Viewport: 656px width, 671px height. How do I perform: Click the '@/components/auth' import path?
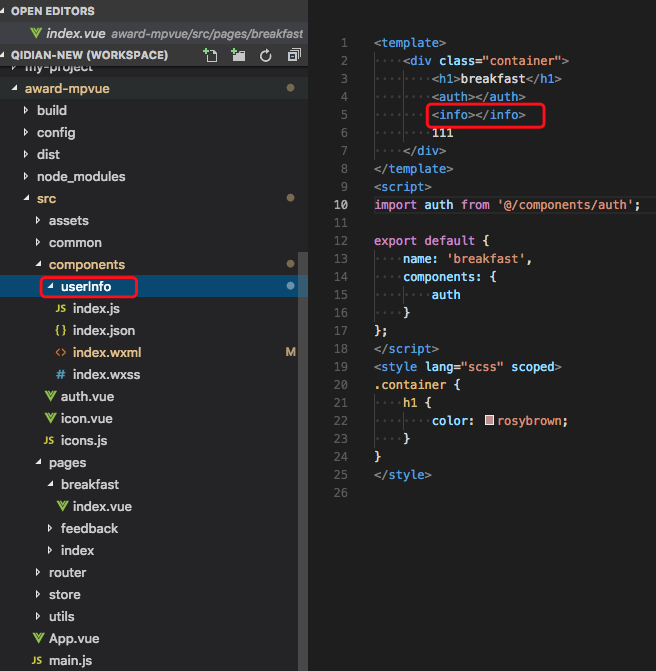565,205
